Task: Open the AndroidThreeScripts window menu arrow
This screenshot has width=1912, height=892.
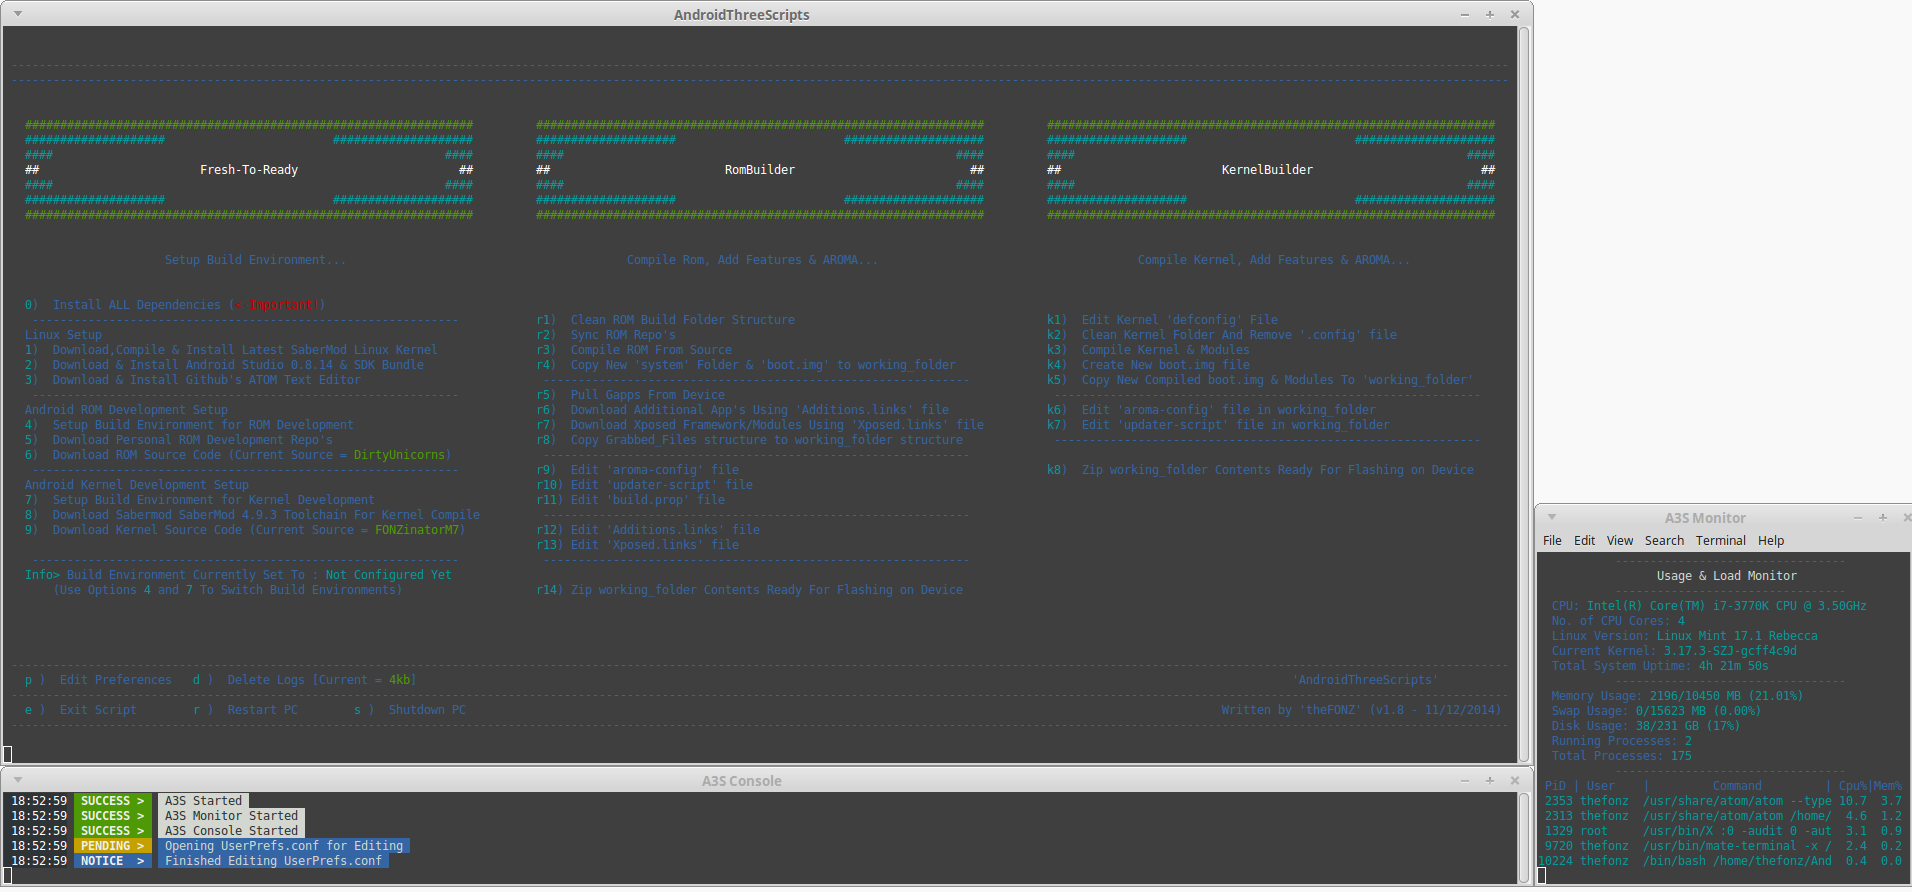Action: click(18, 14)
